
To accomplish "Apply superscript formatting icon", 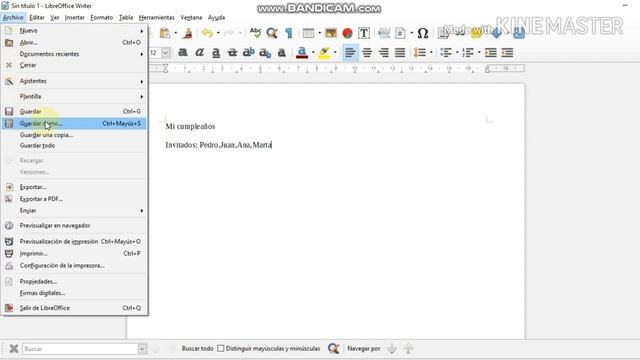I will (249, 52).
